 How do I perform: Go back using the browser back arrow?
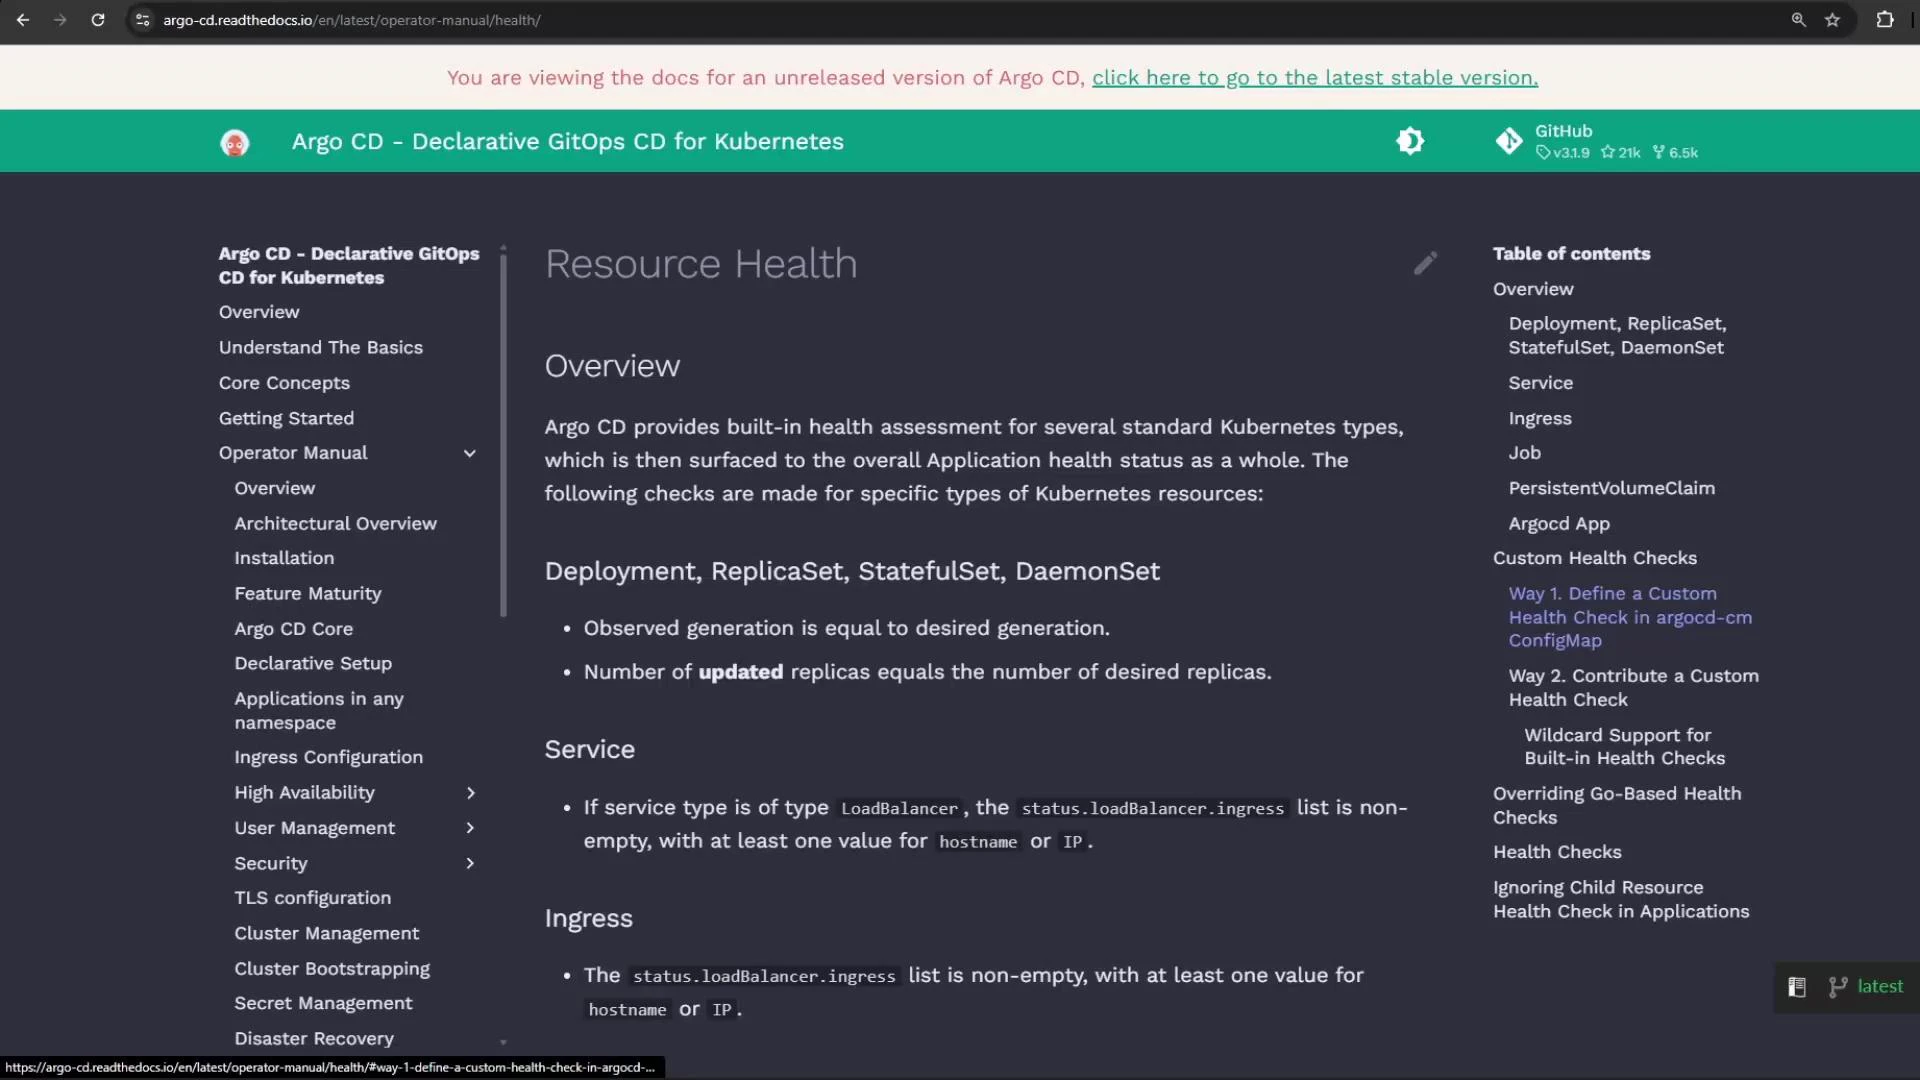(23, 20)
